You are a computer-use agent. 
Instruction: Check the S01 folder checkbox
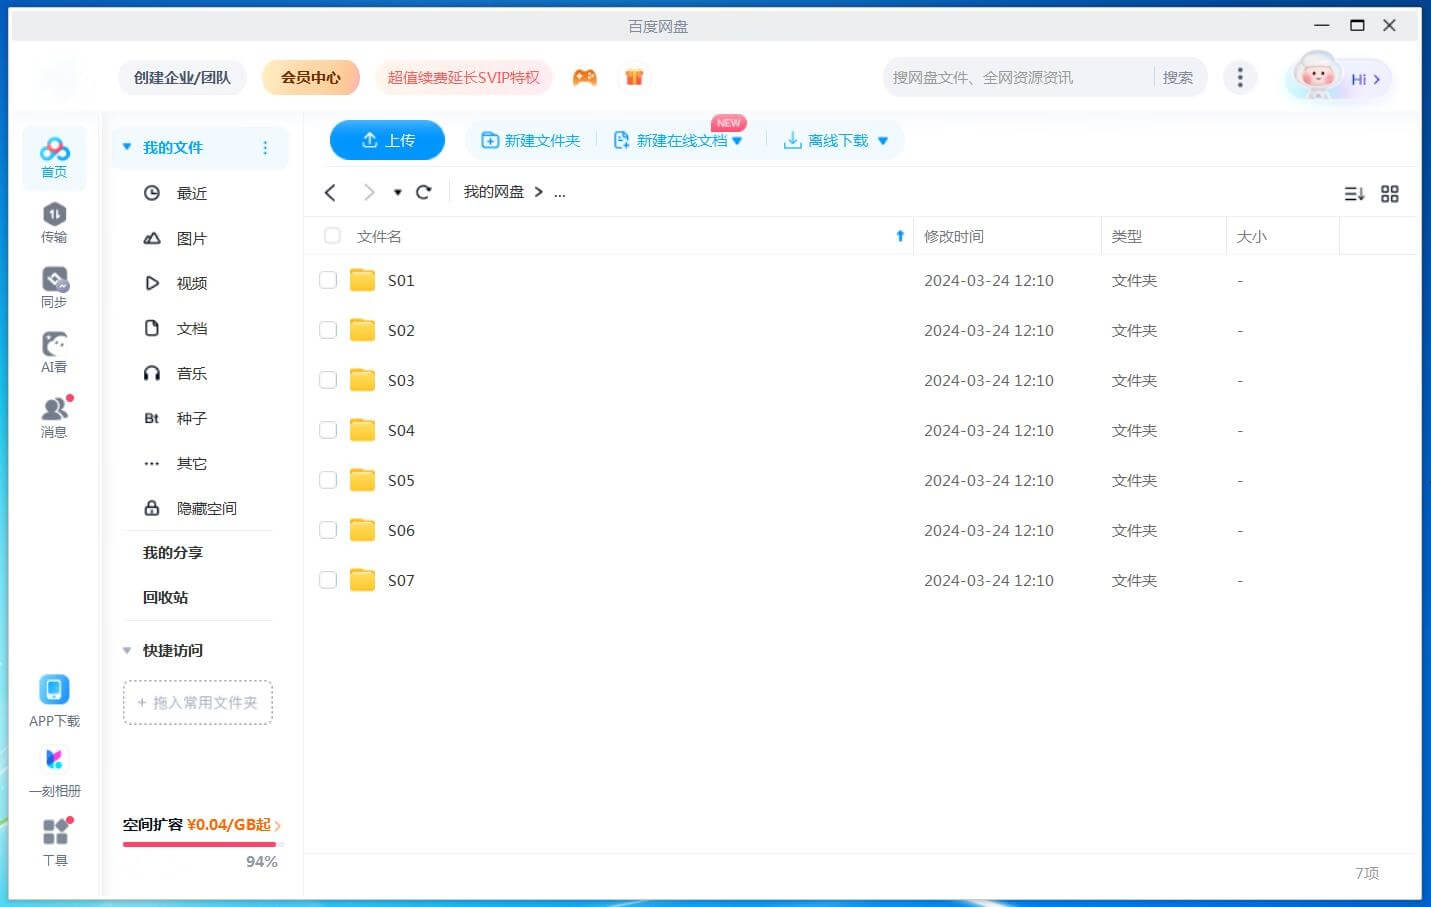[328, 280]
